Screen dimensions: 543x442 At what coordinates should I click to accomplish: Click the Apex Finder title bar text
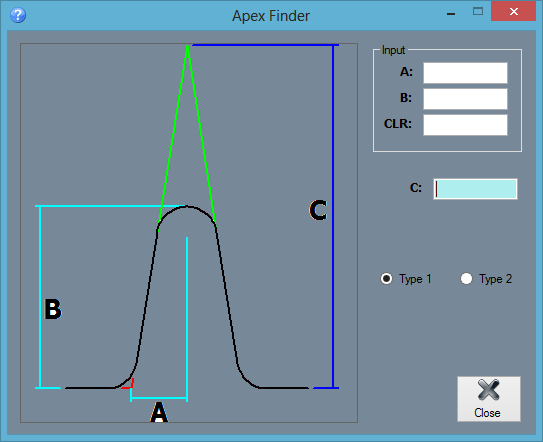click(x=271, y=16)
